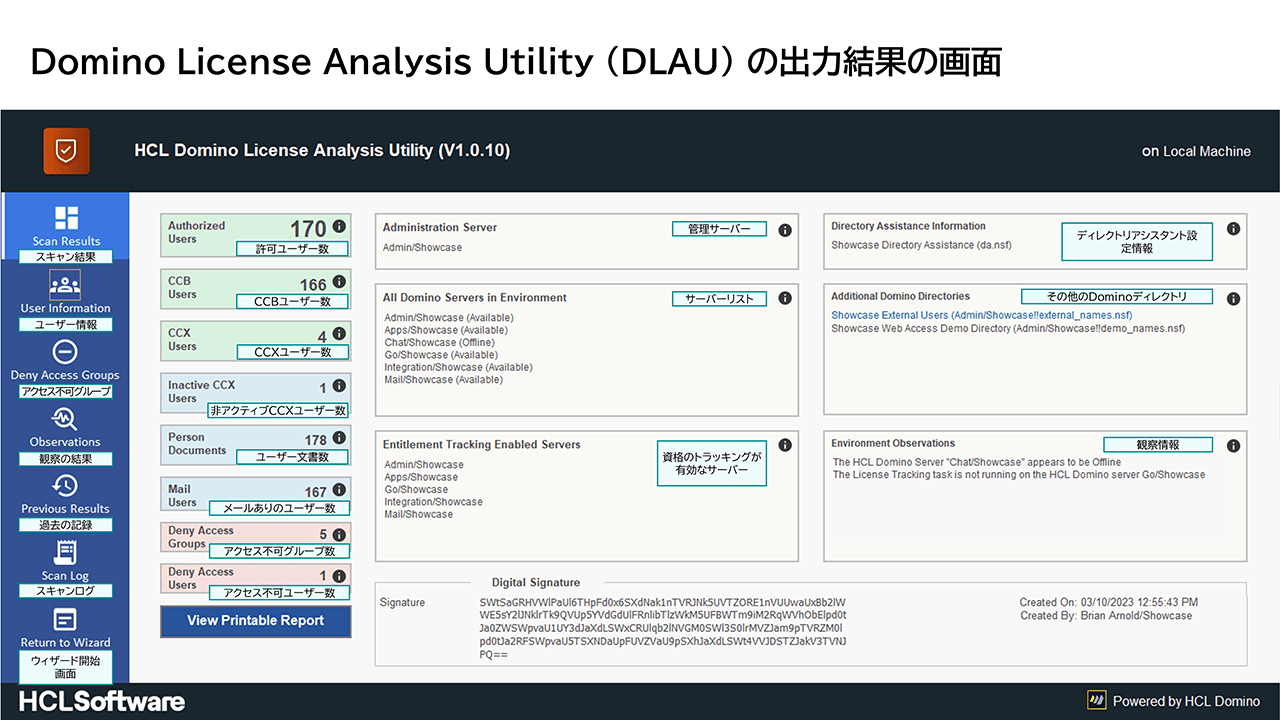Click the Created On timestamp

pyautogui.click(x=1108, y=602)
